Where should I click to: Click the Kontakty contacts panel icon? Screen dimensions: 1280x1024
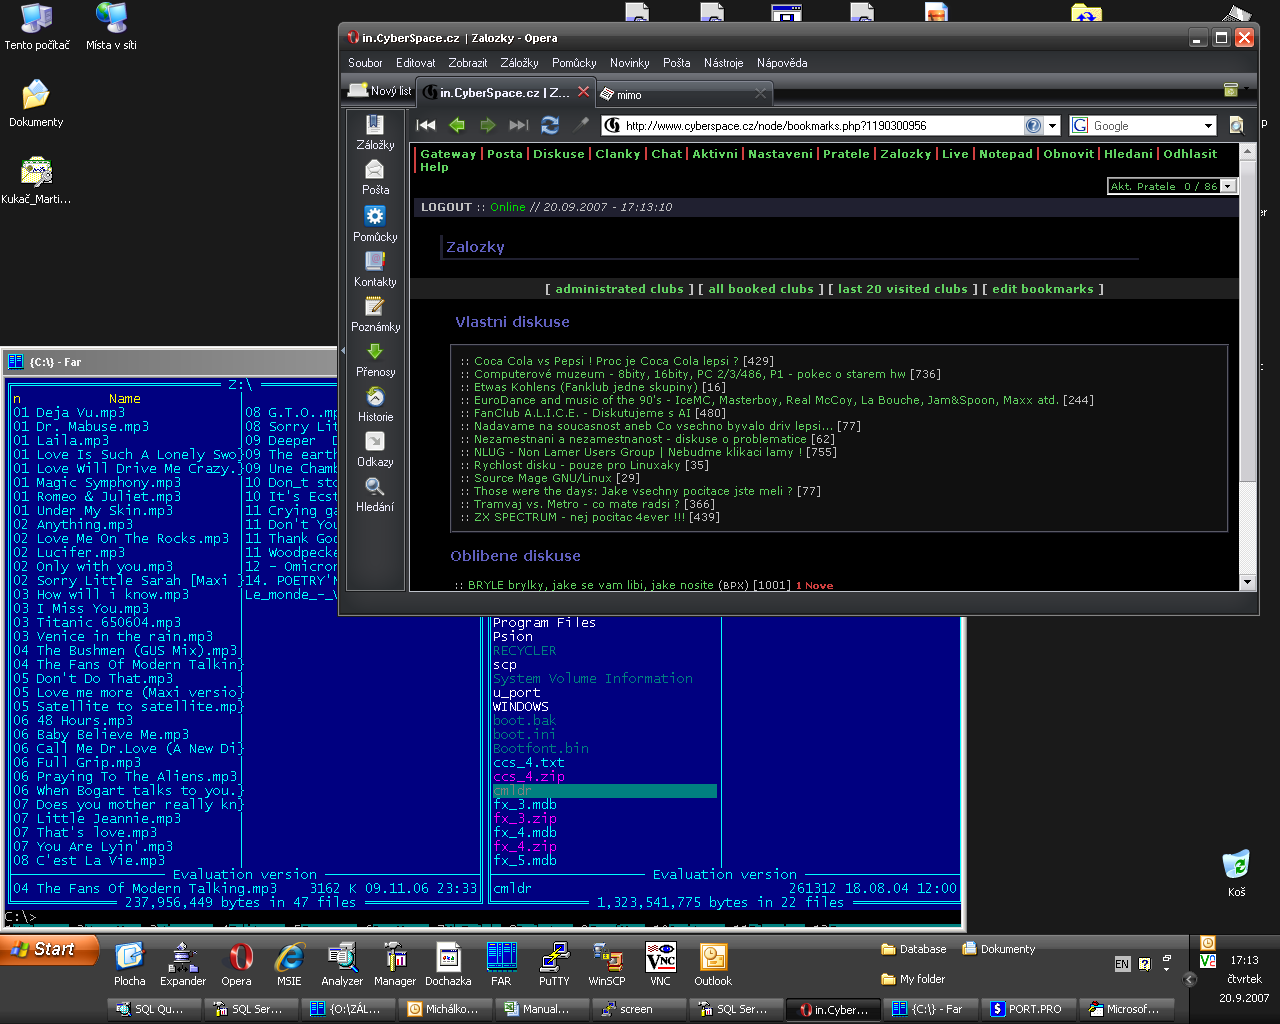375,268
